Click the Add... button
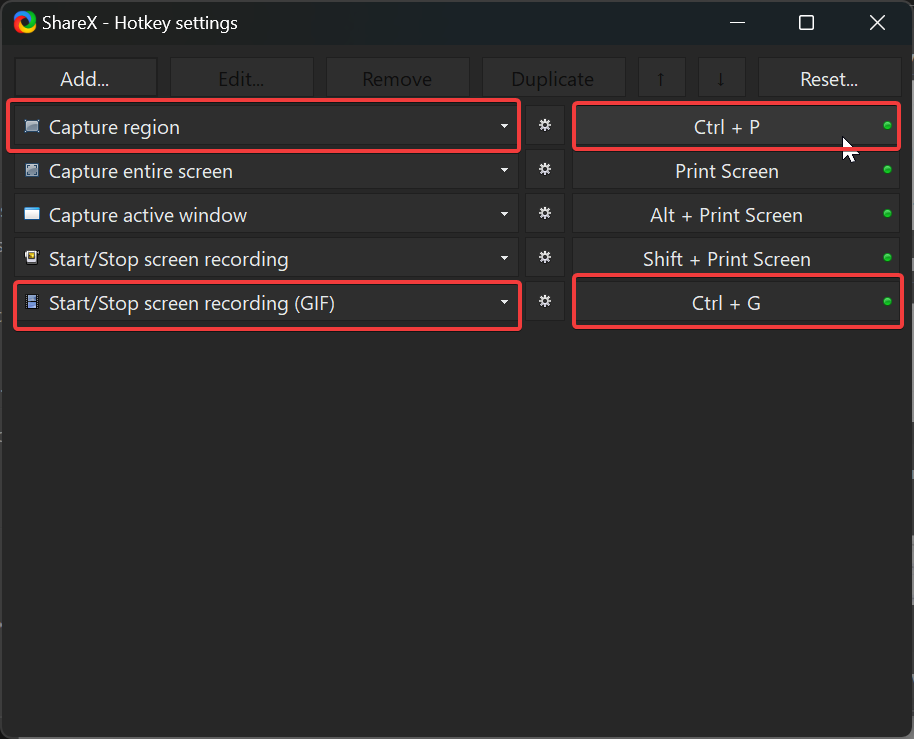 pyautogui.click(x=85, y=78)
